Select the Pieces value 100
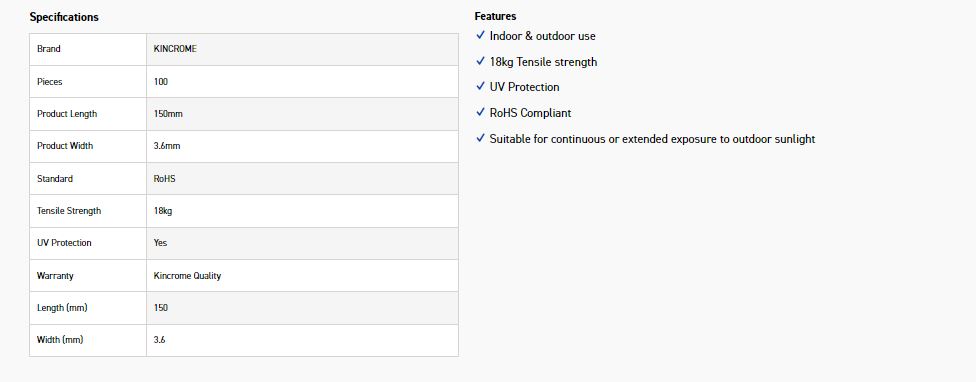The image size is (976, 382). 161,82
